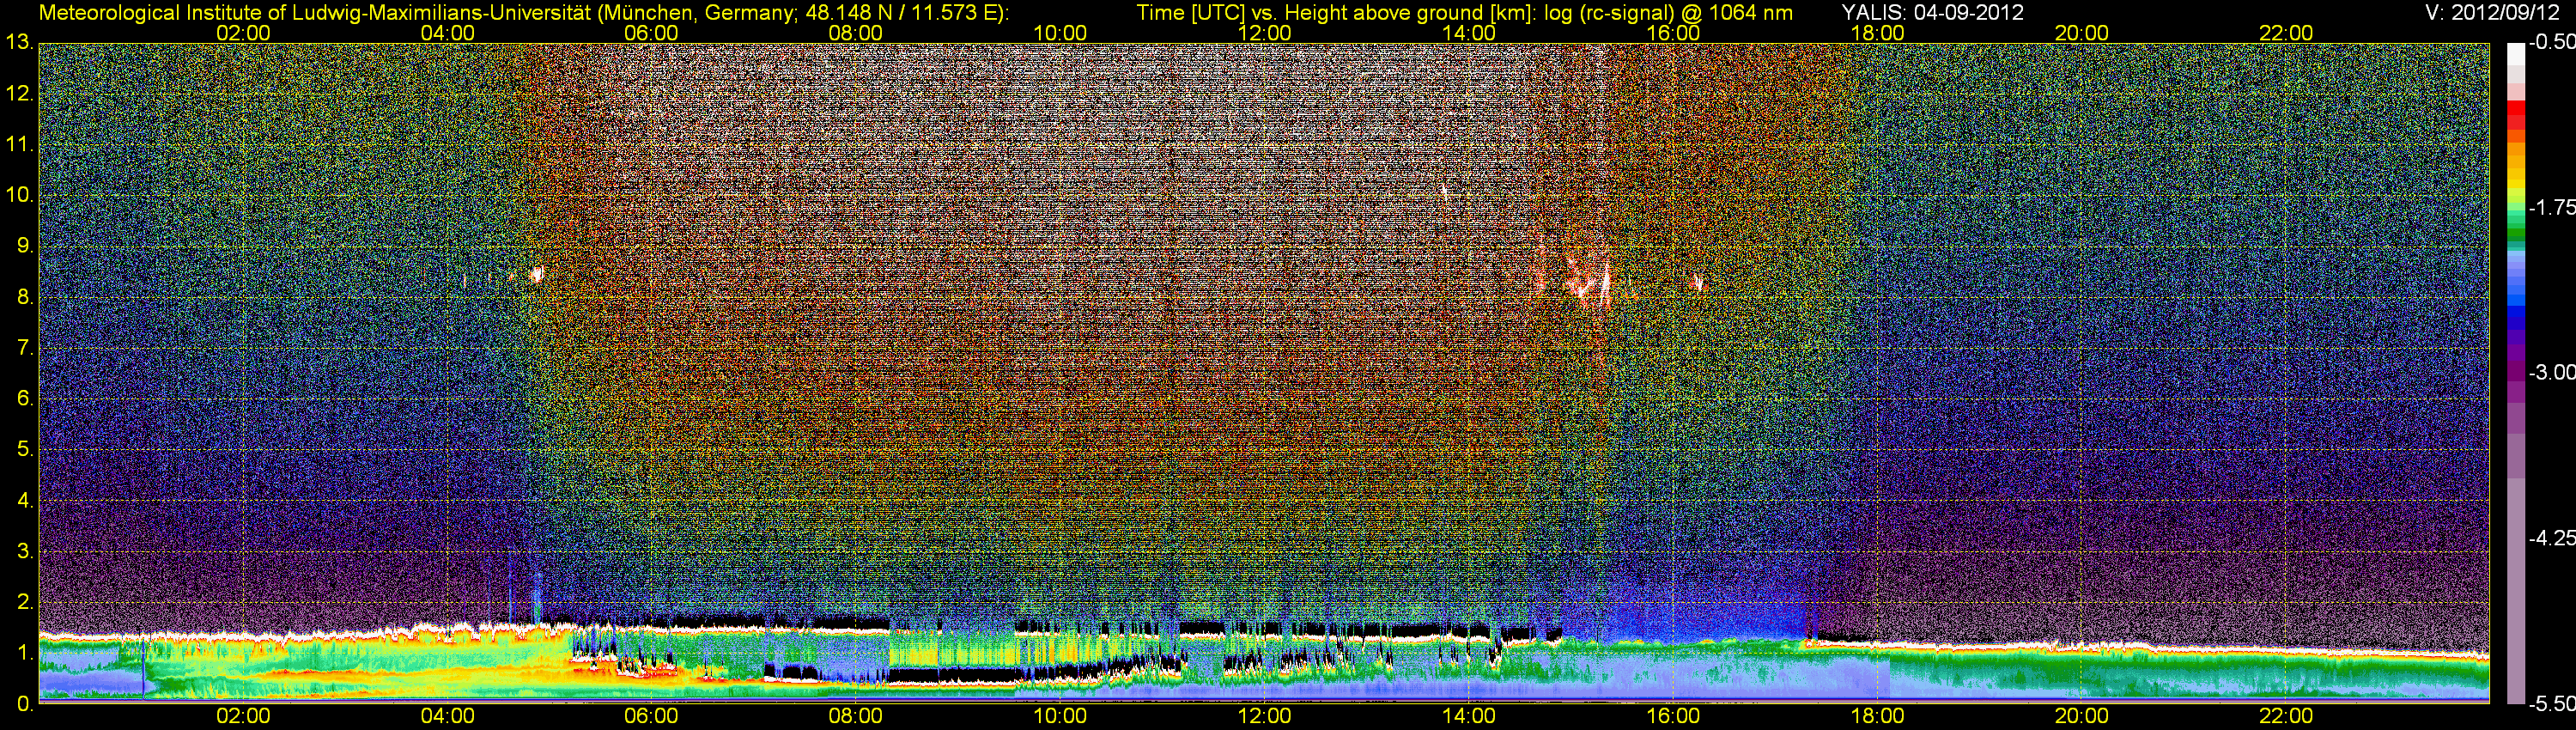2576x730 pixels.
Task: Click the rainbow color scale bar
Action: pyautogui.click(x=2516, y=373)
